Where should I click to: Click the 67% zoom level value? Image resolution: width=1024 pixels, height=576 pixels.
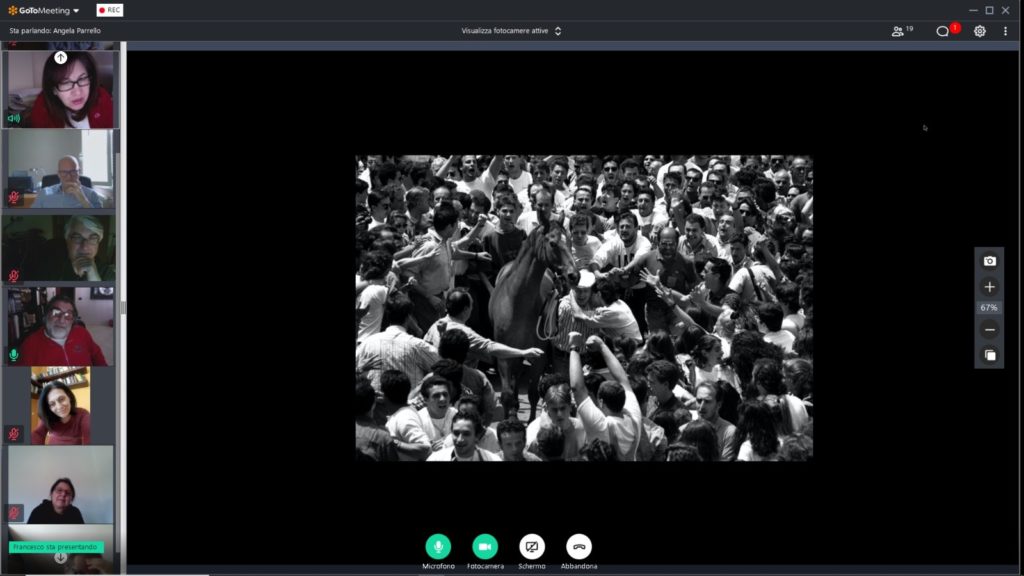(x=989, y=308)
